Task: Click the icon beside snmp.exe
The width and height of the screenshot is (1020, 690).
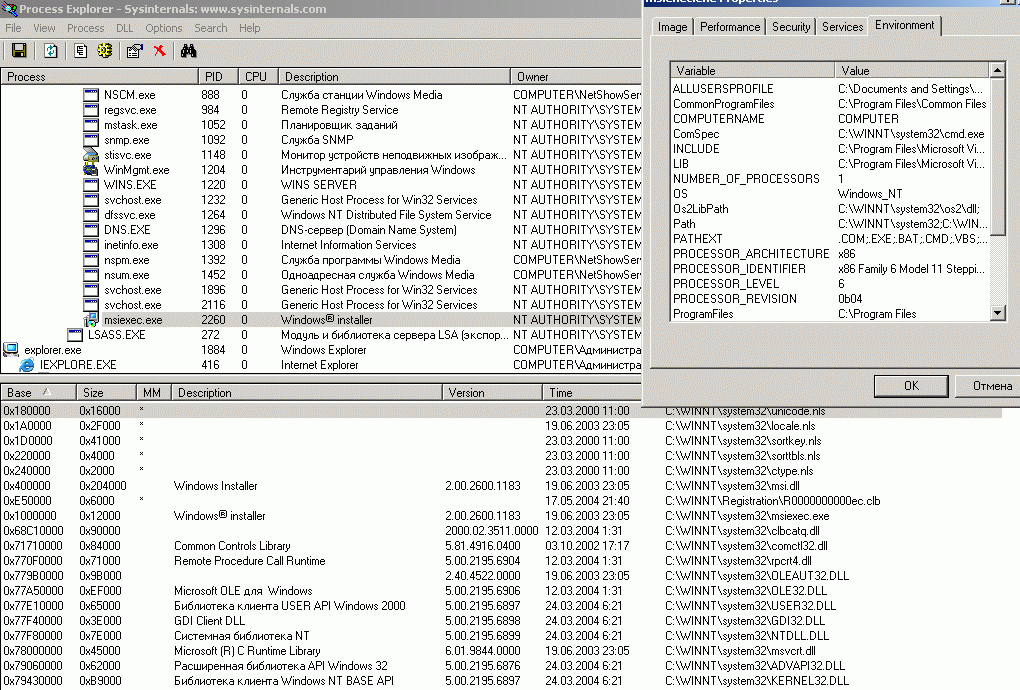Action: click(x=91, y=140)
